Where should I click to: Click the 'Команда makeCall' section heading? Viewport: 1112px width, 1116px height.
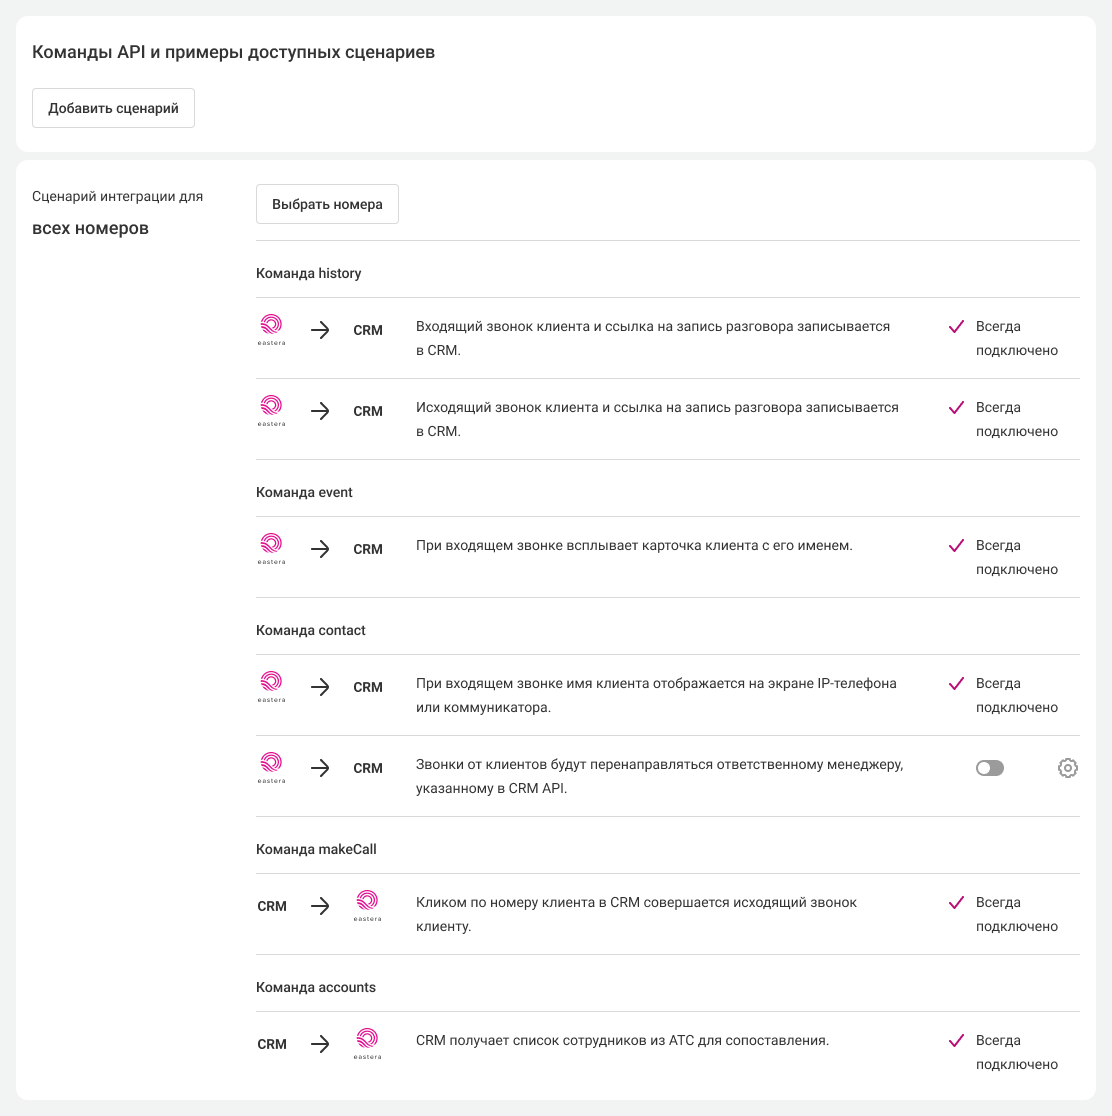[x=316, y=849]
